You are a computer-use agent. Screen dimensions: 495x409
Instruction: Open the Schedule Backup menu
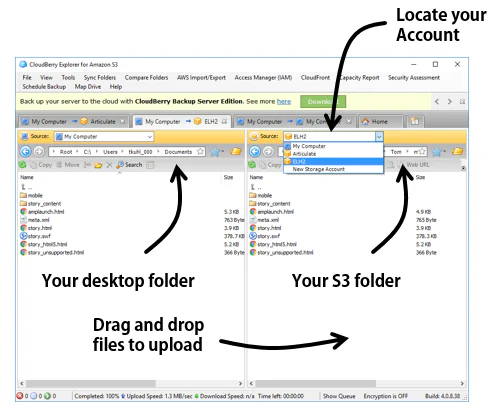[44, 87]
